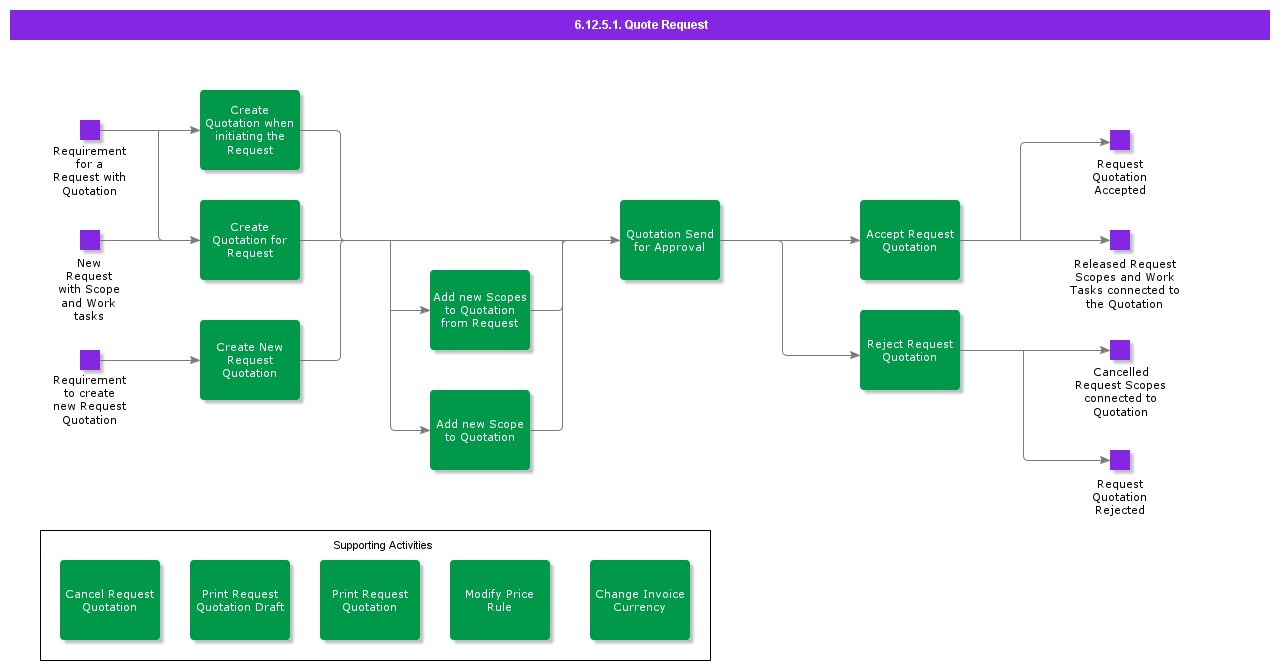This screenshot has height=670, width=1280.
Task: Select the Cancelled Request Scopes event square
Action: [x=1119, y=350]
